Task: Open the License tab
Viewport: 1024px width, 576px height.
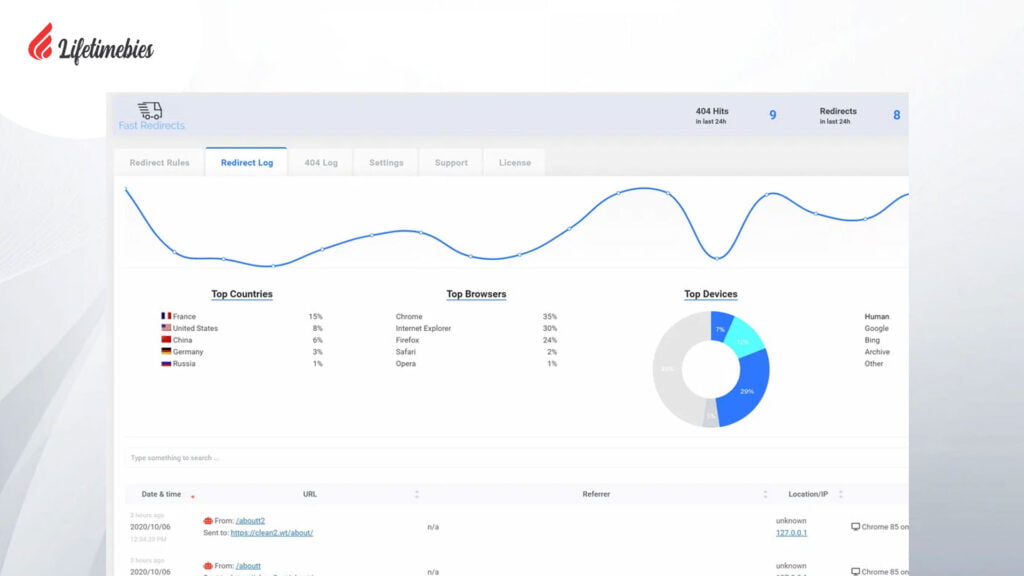Action: pyautogui.click(x=515, y=163)
